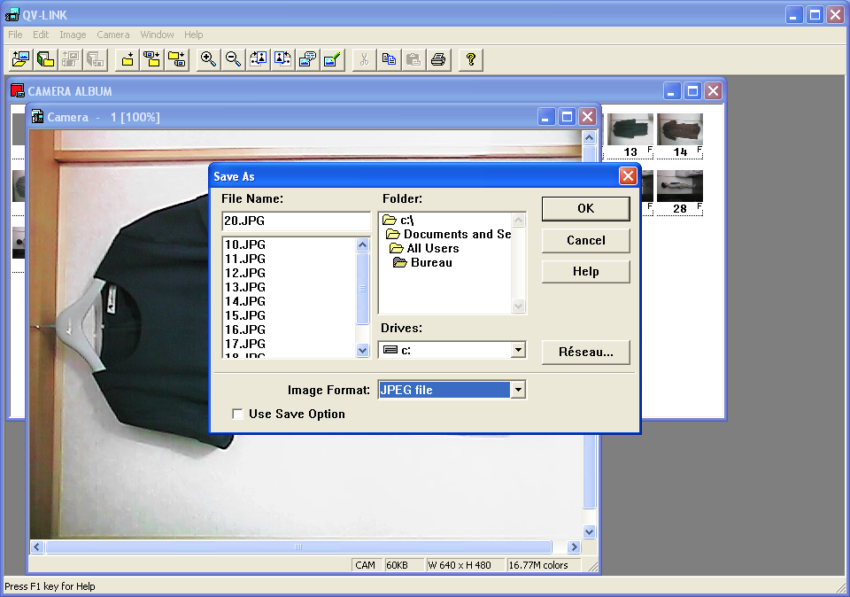This screenshot has height=597, width=850.
Task: Click the folder-to-camera transfer toolbar icon
Action: (x=177, y=59)
